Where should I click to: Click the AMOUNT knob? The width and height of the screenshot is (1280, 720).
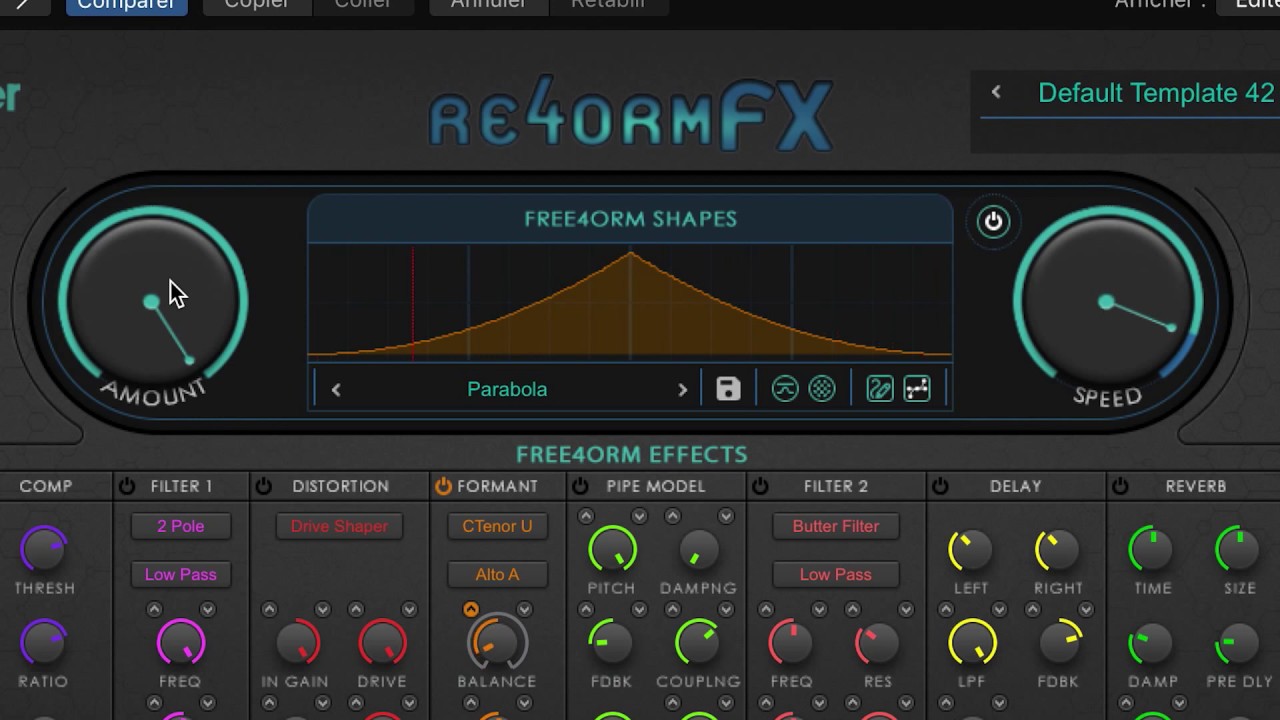(152, 301)
